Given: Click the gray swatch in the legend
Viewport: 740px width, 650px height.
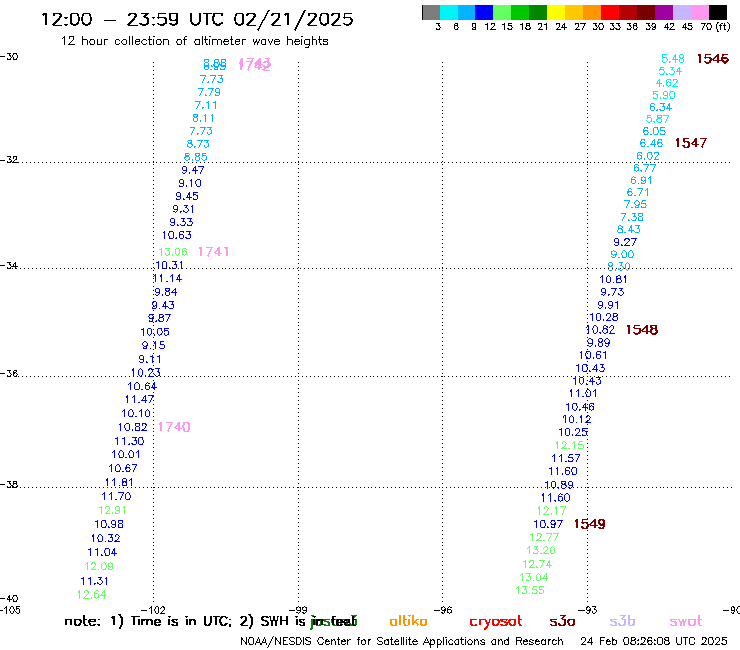Looking at the screenshot, I should pyautogui.click(x=431, y=12).
